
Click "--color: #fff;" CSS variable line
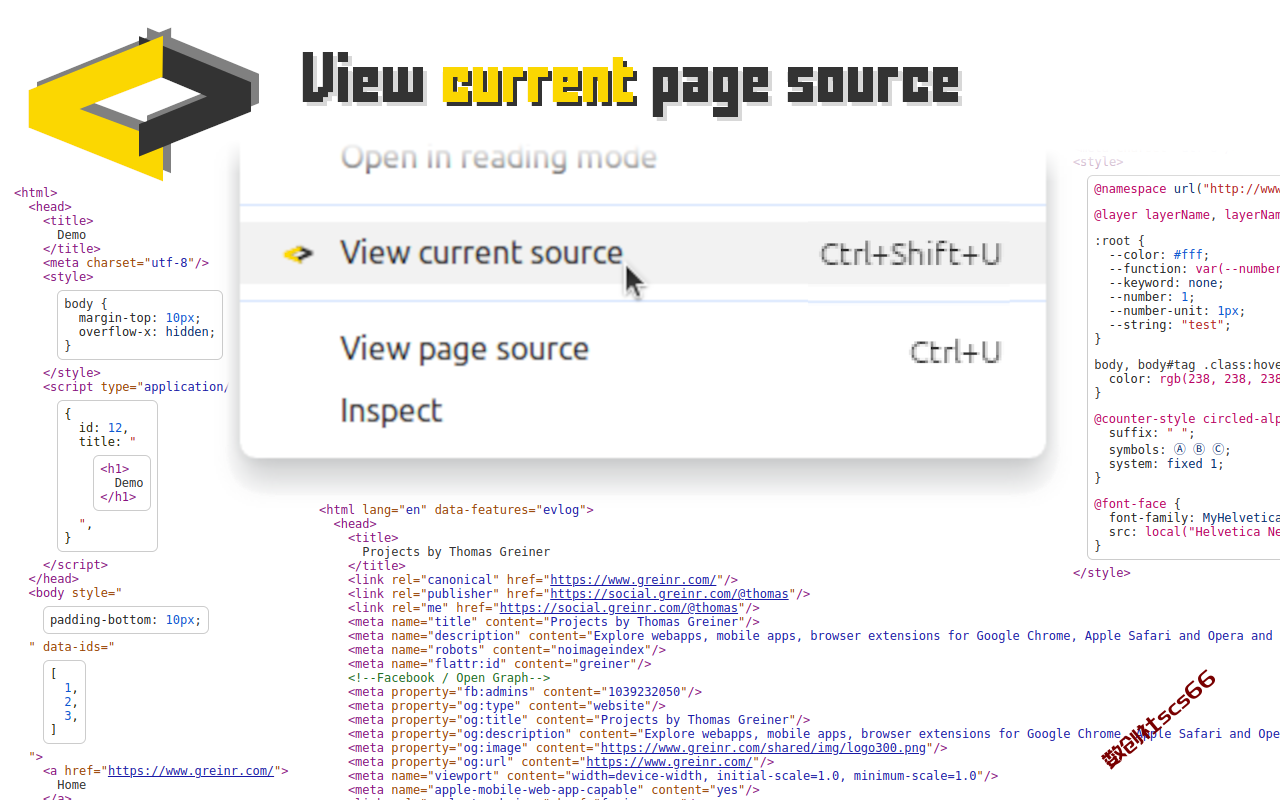(1159, 255)
